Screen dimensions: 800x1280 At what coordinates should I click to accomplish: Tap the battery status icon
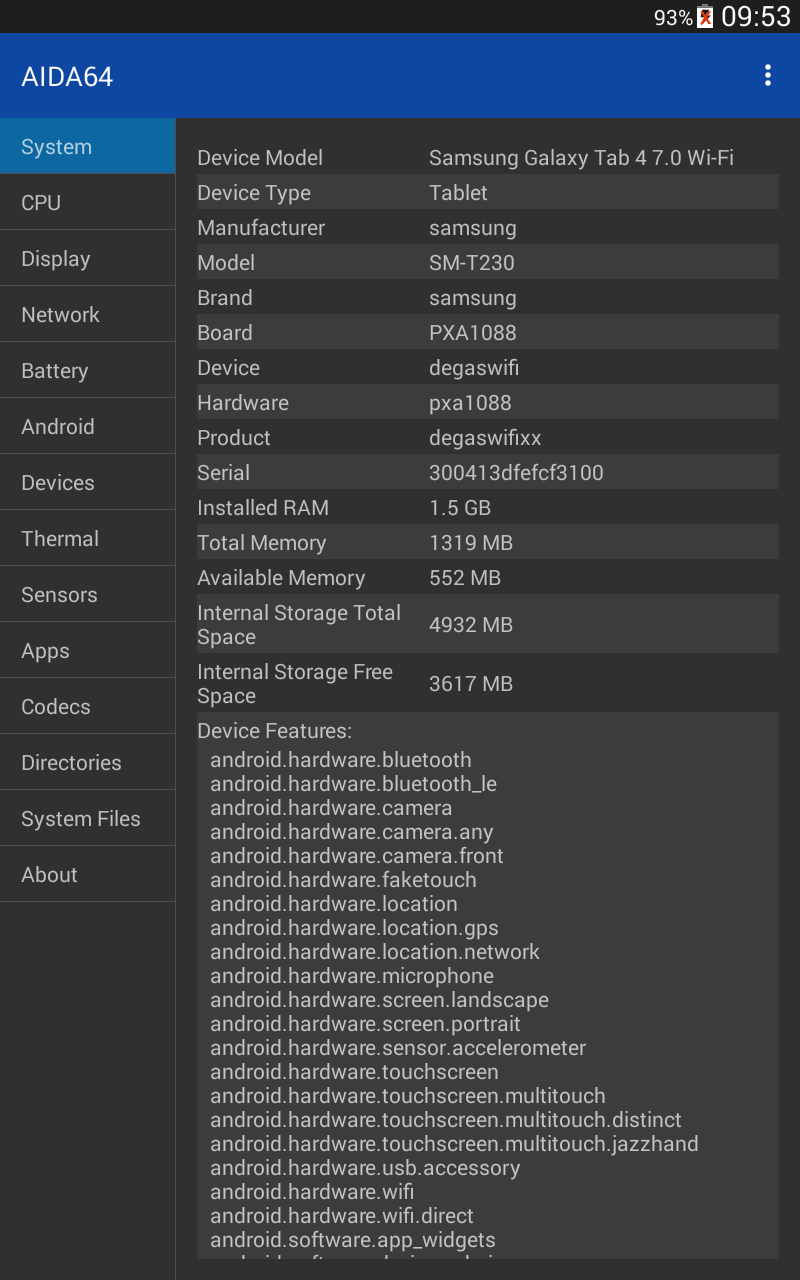coord(705,17)
